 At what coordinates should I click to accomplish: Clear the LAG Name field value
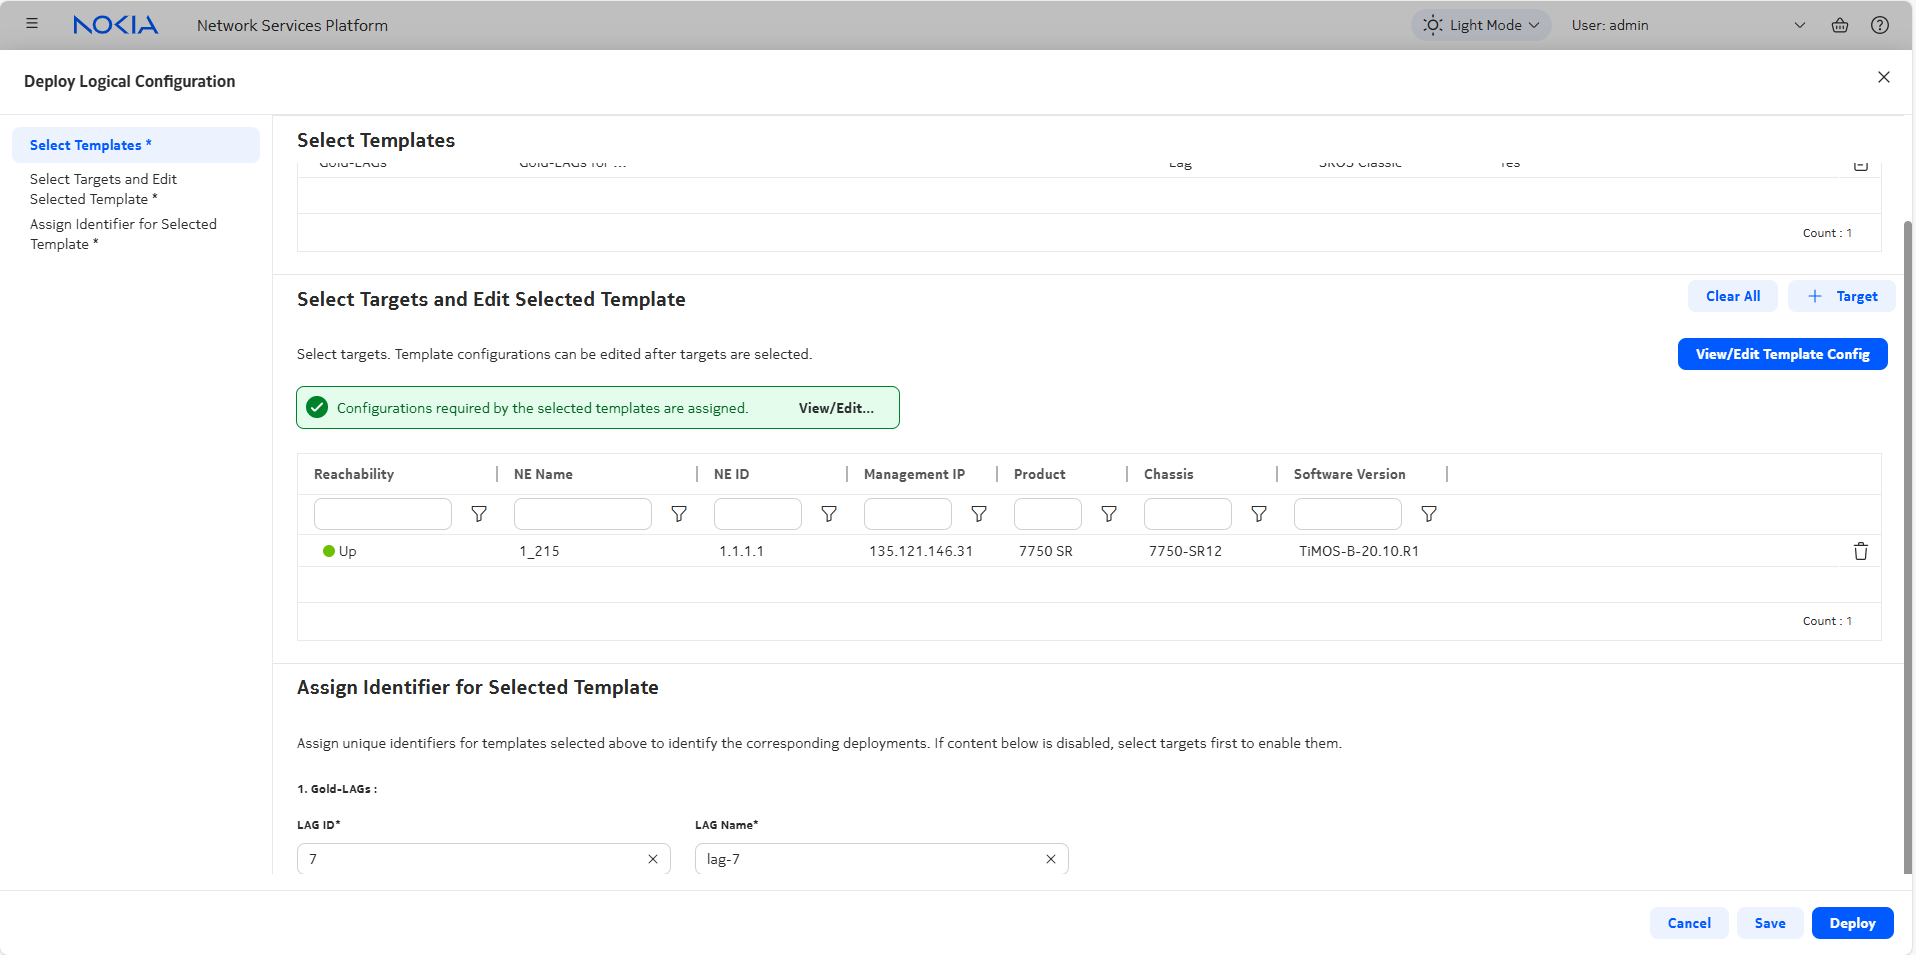pos(1051,859)
